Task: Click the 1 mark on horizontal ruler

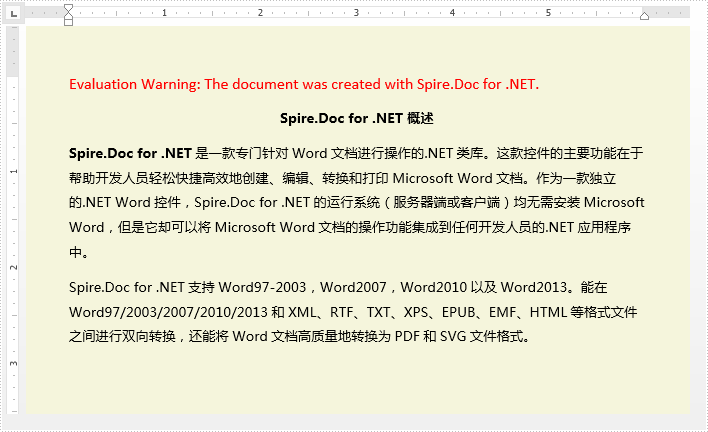Action: click(x=164, y=13)
